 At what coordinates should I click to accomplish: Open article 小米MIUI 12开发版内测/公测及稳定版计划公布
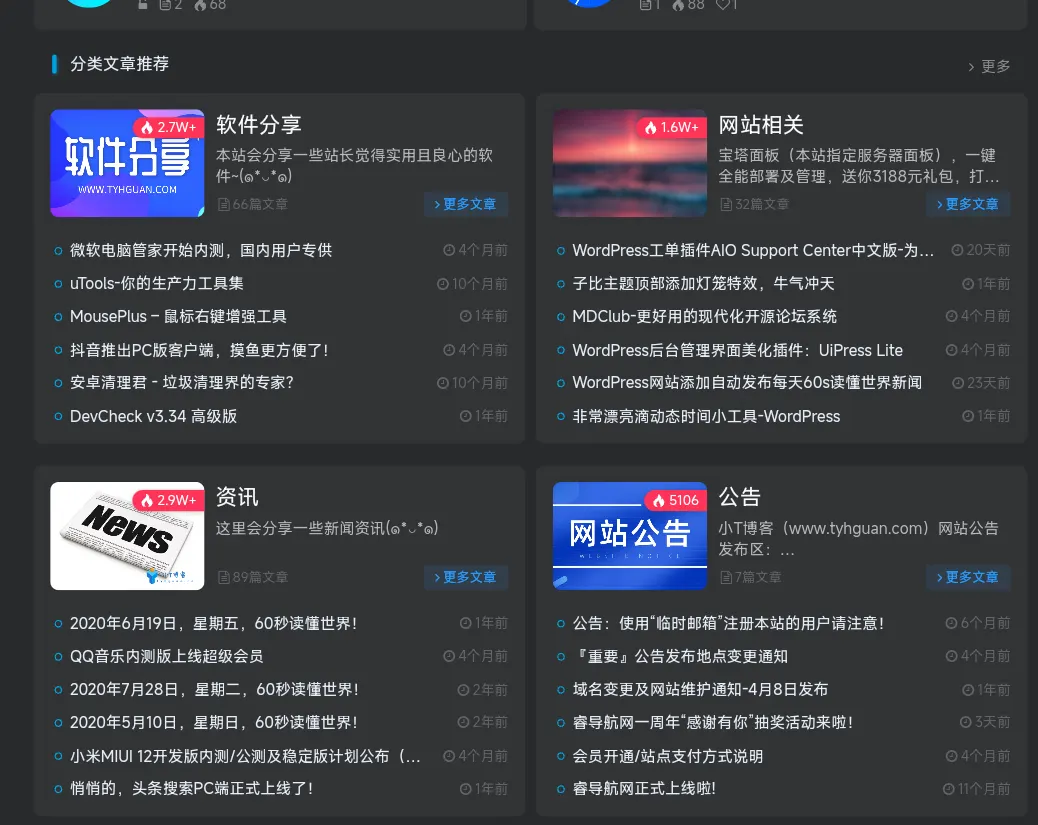tap(245, 756)
